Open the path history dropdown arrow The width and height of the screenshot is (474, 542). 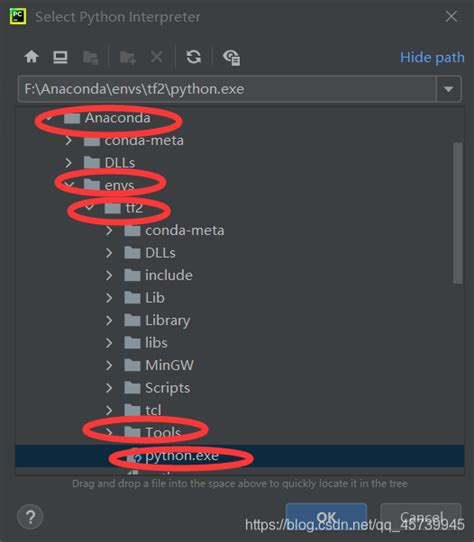[x=448, y=89]
